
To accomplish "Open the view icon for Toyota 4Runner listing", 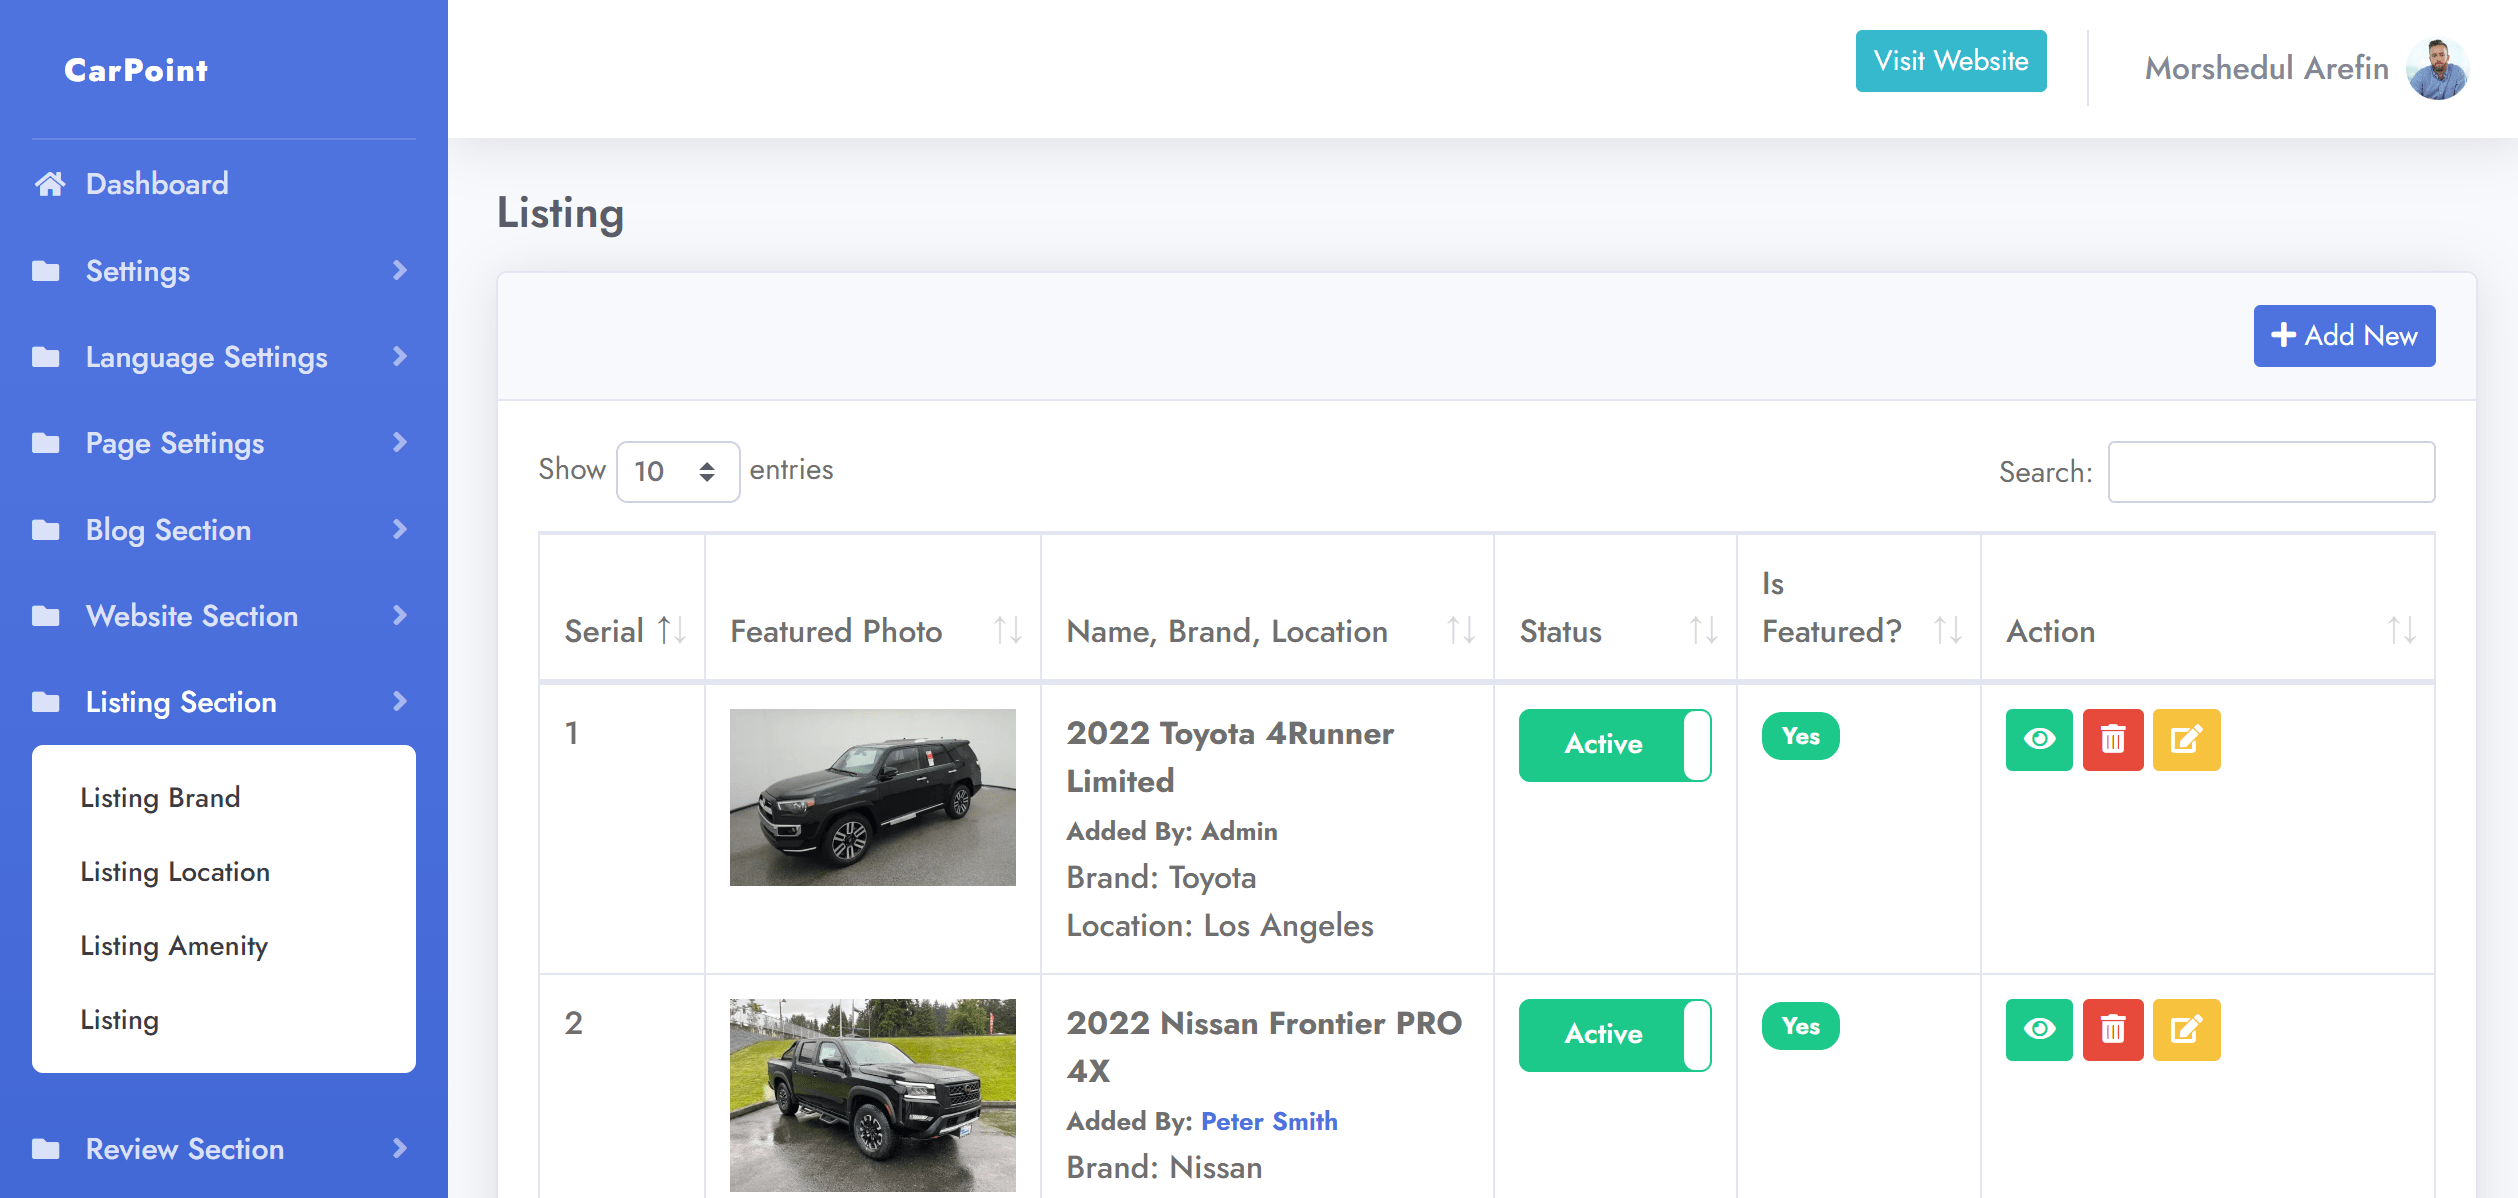I will 2039,740.
